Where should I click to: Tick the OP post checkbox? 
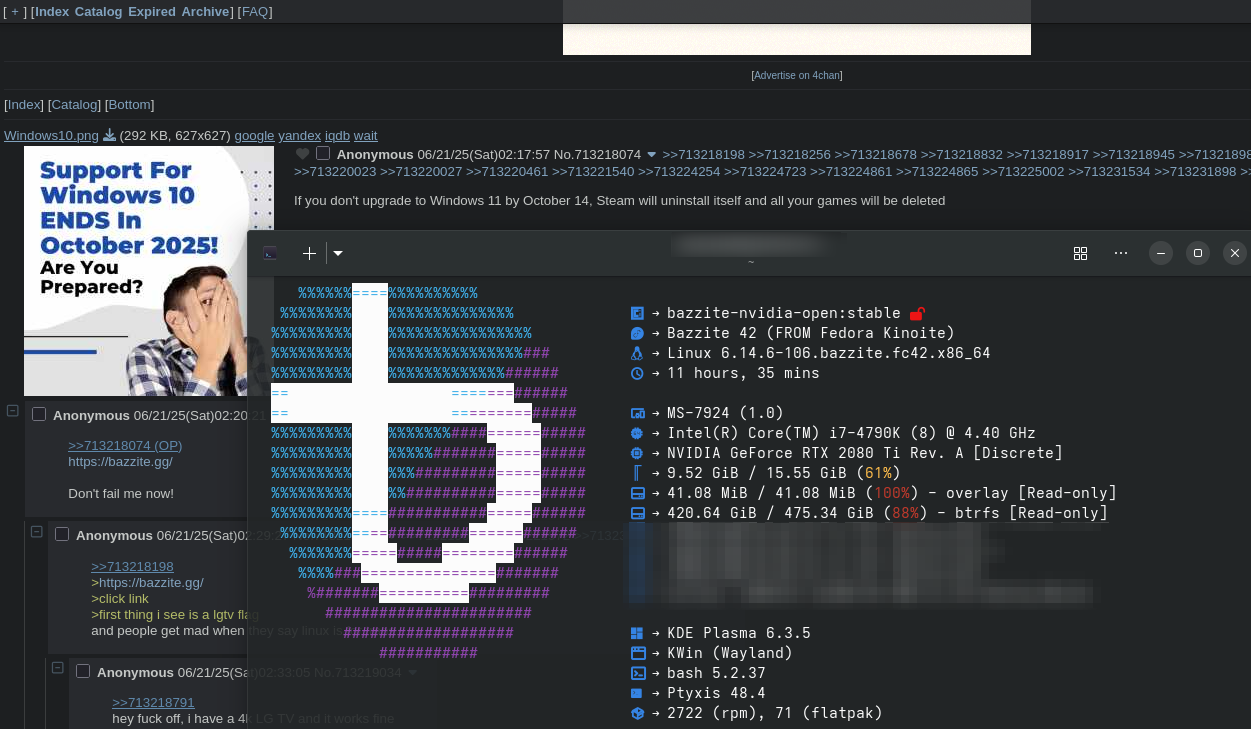323,153
